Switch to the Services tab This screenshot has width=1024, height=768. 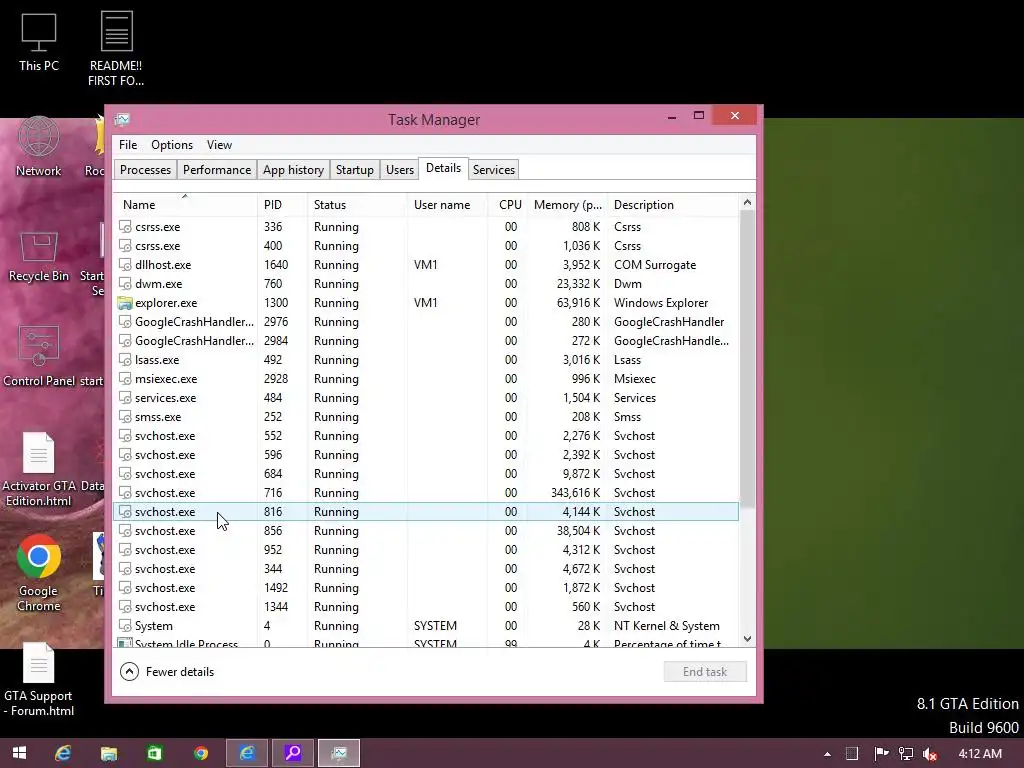point(494,170)
